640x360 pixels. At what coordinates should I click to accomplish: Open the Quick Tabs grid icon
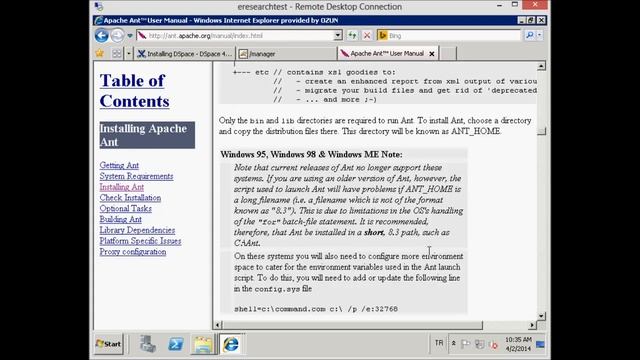tap(117, 53)
